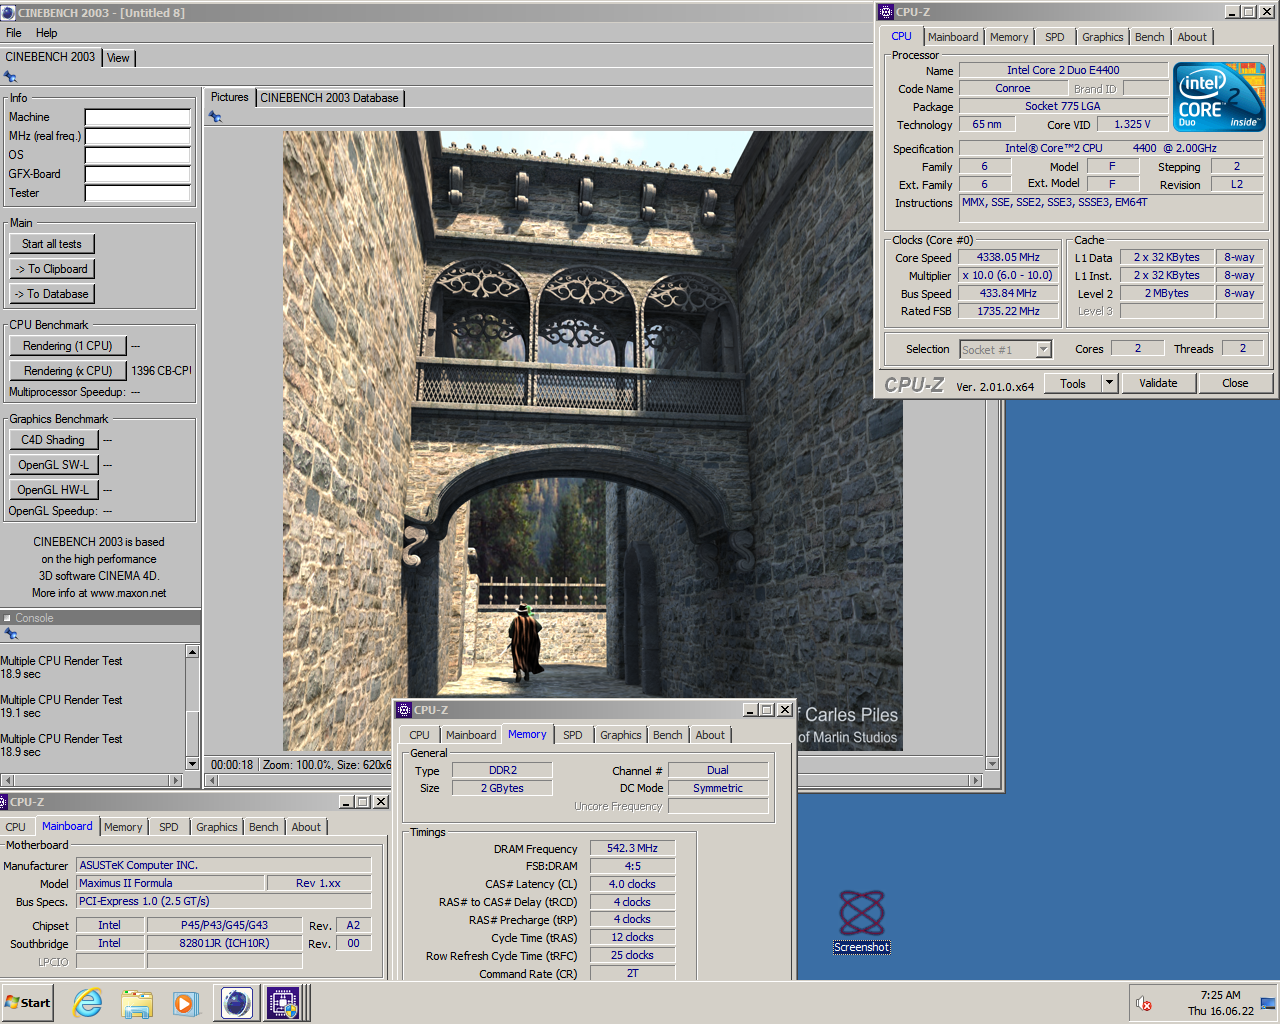This screenshot has height=1024, width=1280.
Task: Click the GFX-Board input field
Action: (x=138, y=174)
